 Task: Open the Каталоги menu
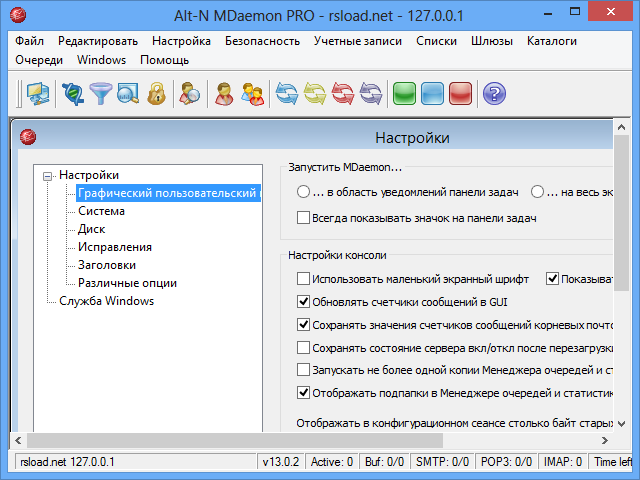[552, 41]
